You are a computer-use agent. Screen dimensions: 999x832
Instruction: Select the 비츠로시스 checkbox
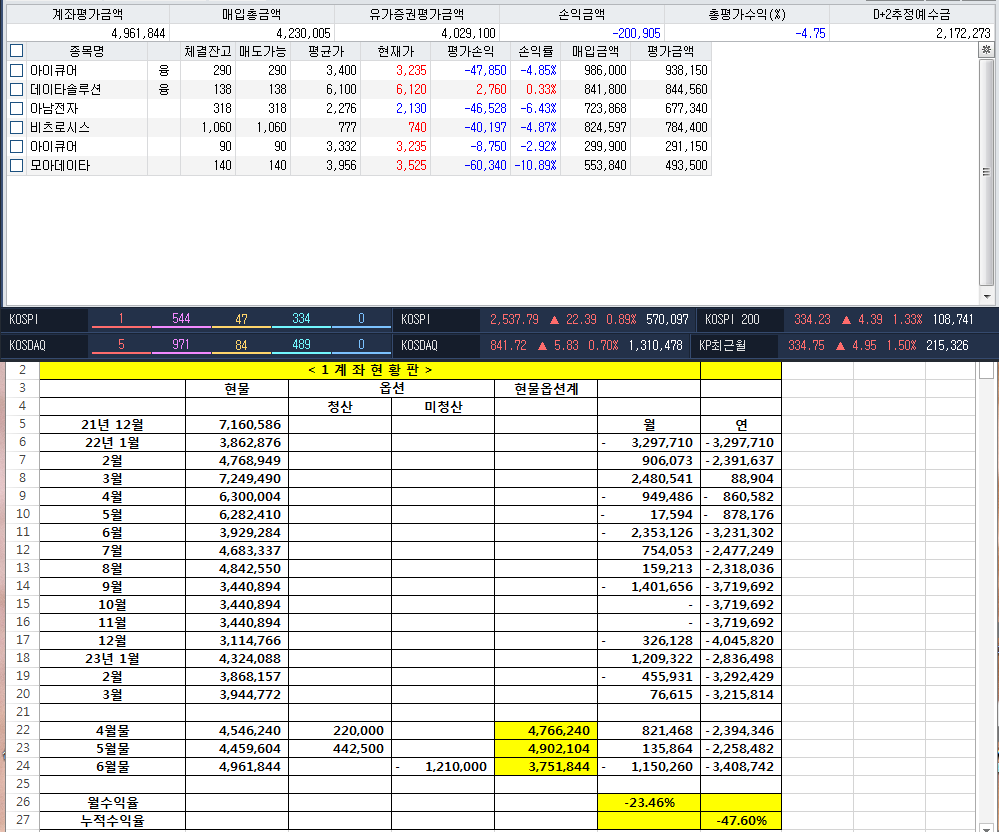pos(16,127)
